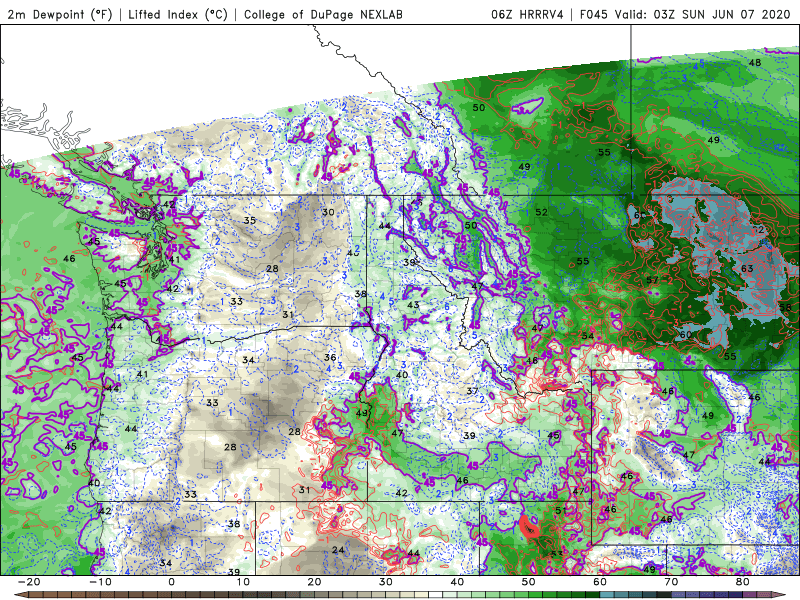Click the dewpoint value 35 on the map
This screenshot has width=800, height=600.
(x=249, y=220)
